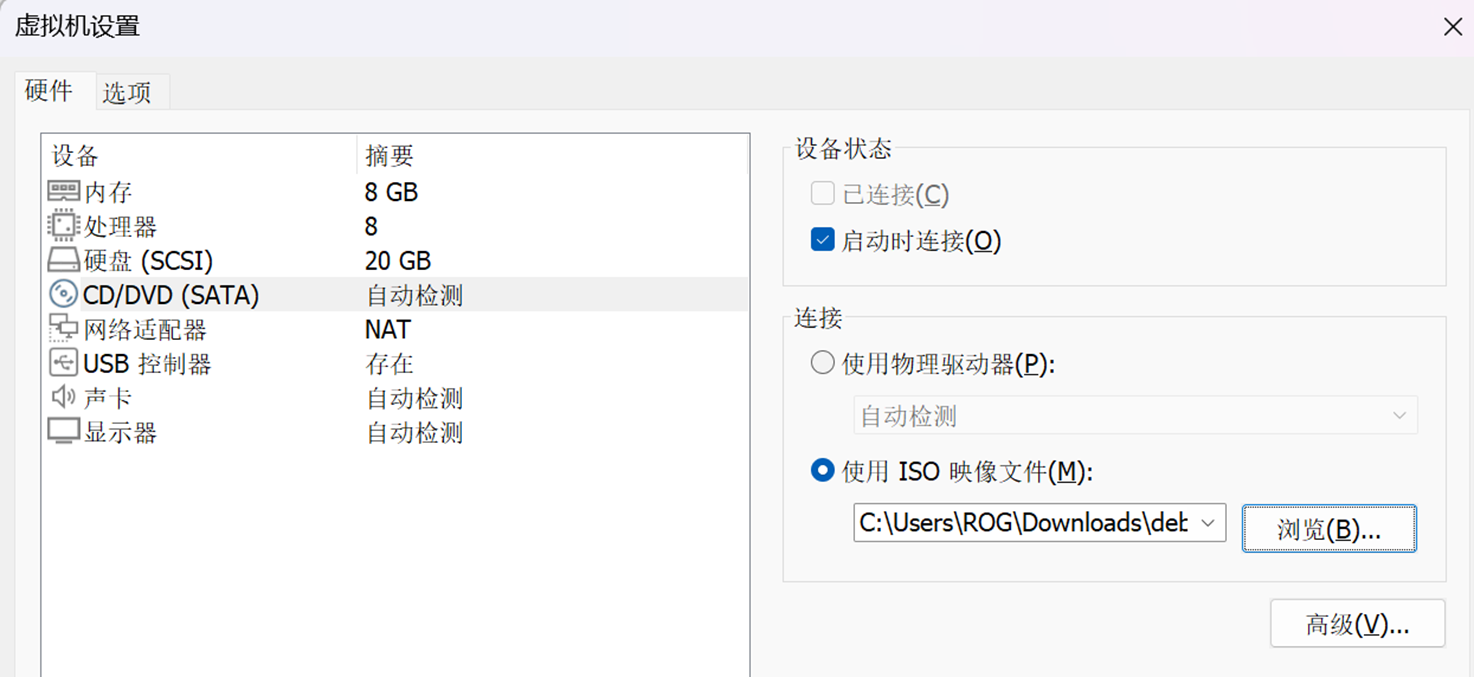Viewport: 1474px width, 677px height.
Task: Switch to the 选项 (Options) tab
Action: [x=127, y=93]
